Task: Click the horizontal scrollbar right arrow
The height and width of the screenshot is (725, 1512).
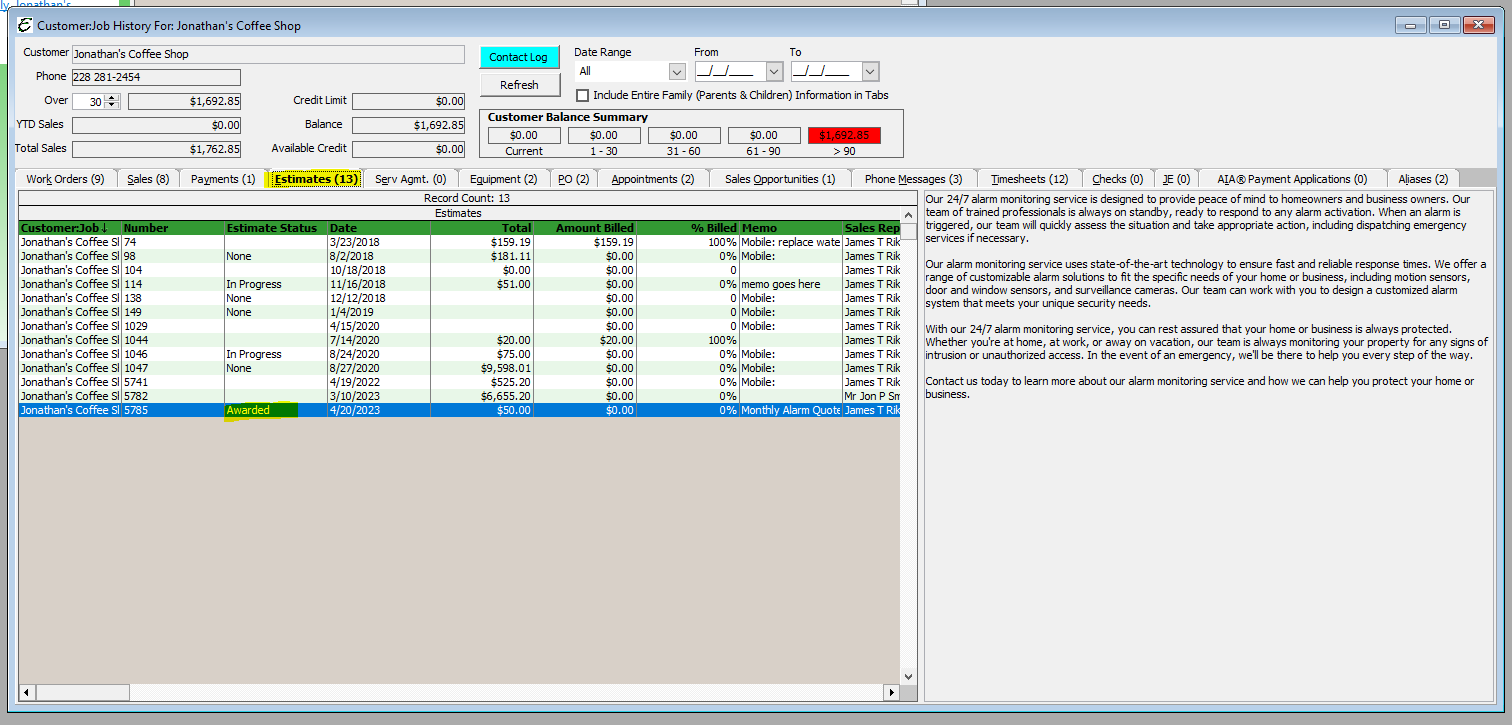Action: pos(891,692)
